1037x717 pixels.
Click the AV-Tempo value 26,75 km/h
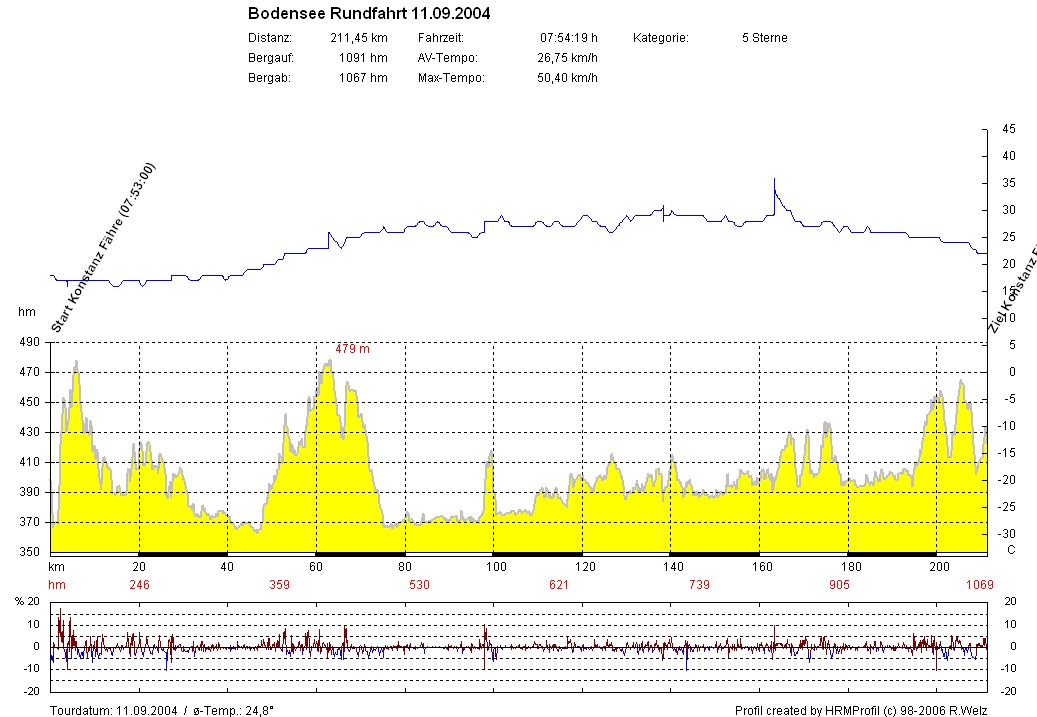click(x=567, y=58)
